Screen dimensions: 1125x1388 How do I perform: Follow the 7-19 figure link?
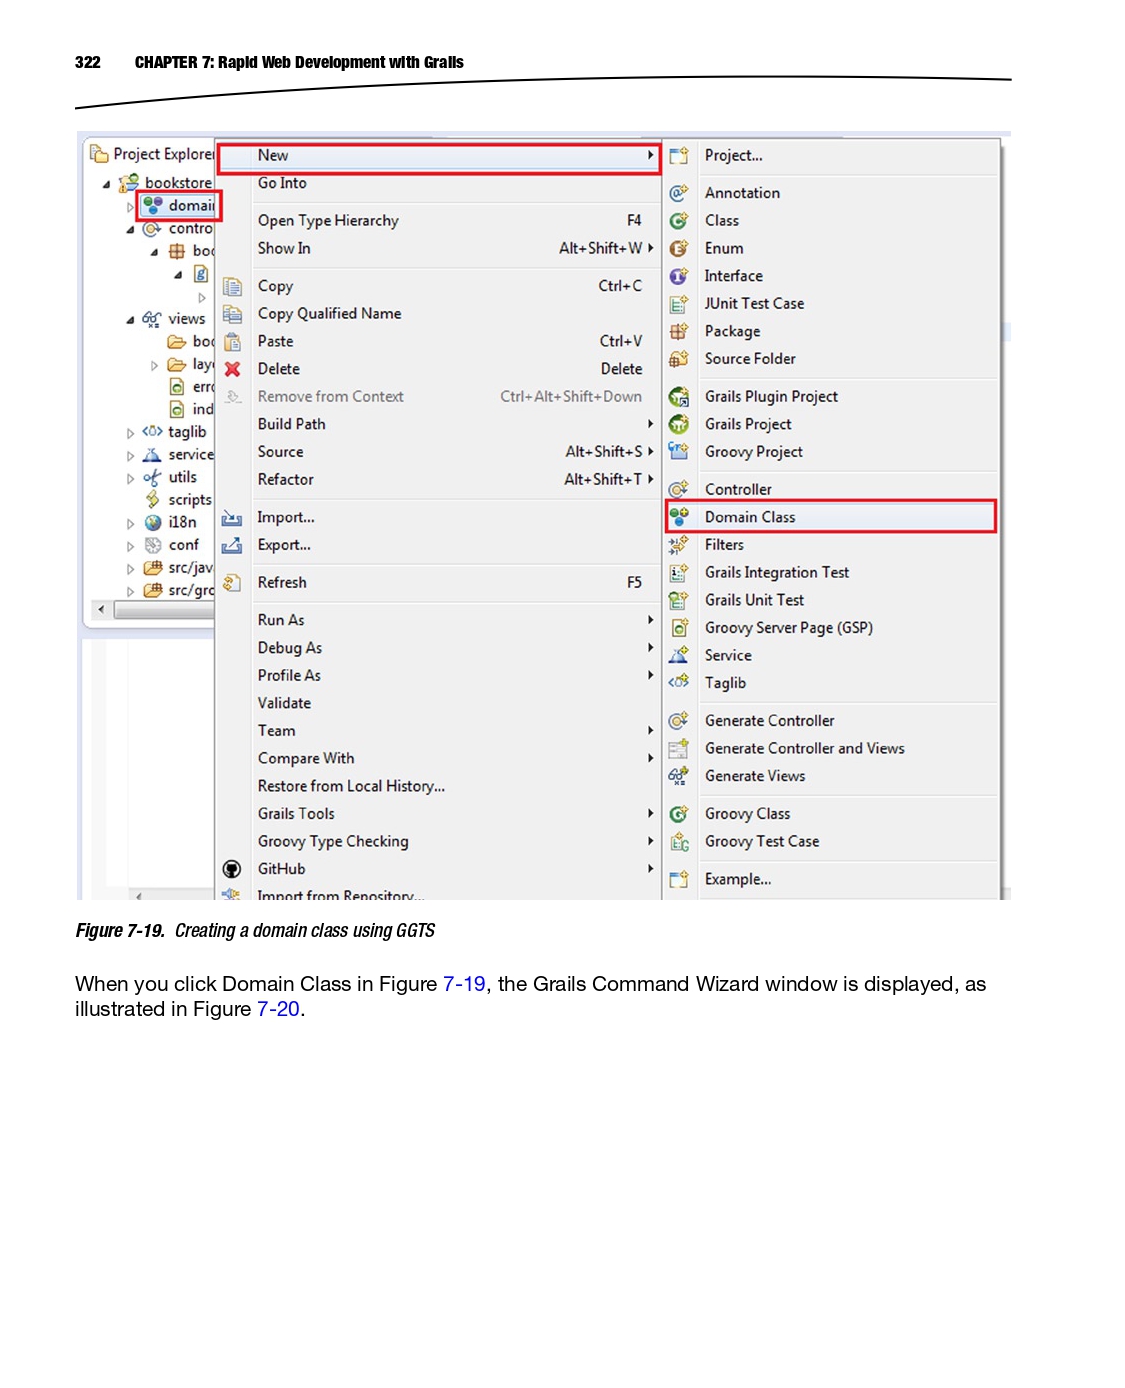click(x=464, y=984)
